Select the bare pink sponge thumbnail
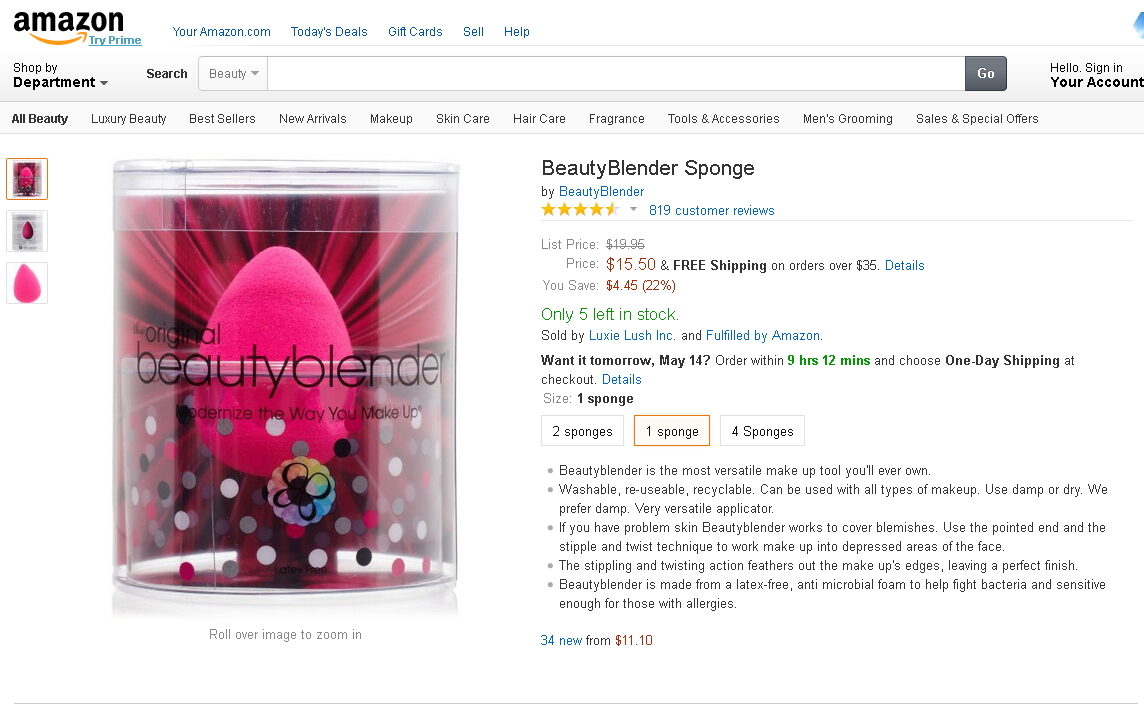 (27, 283)
